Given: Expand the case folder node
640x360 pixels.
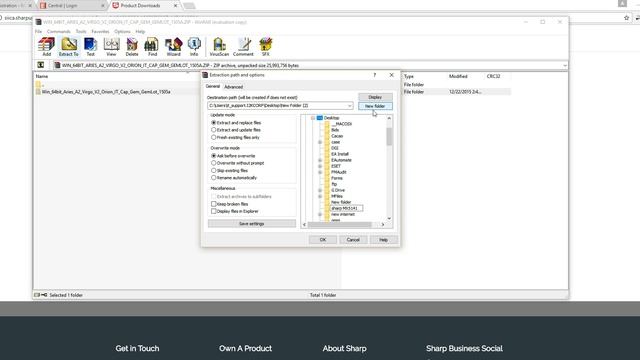Looking at the screenshot, I should [x=320, y=142].
